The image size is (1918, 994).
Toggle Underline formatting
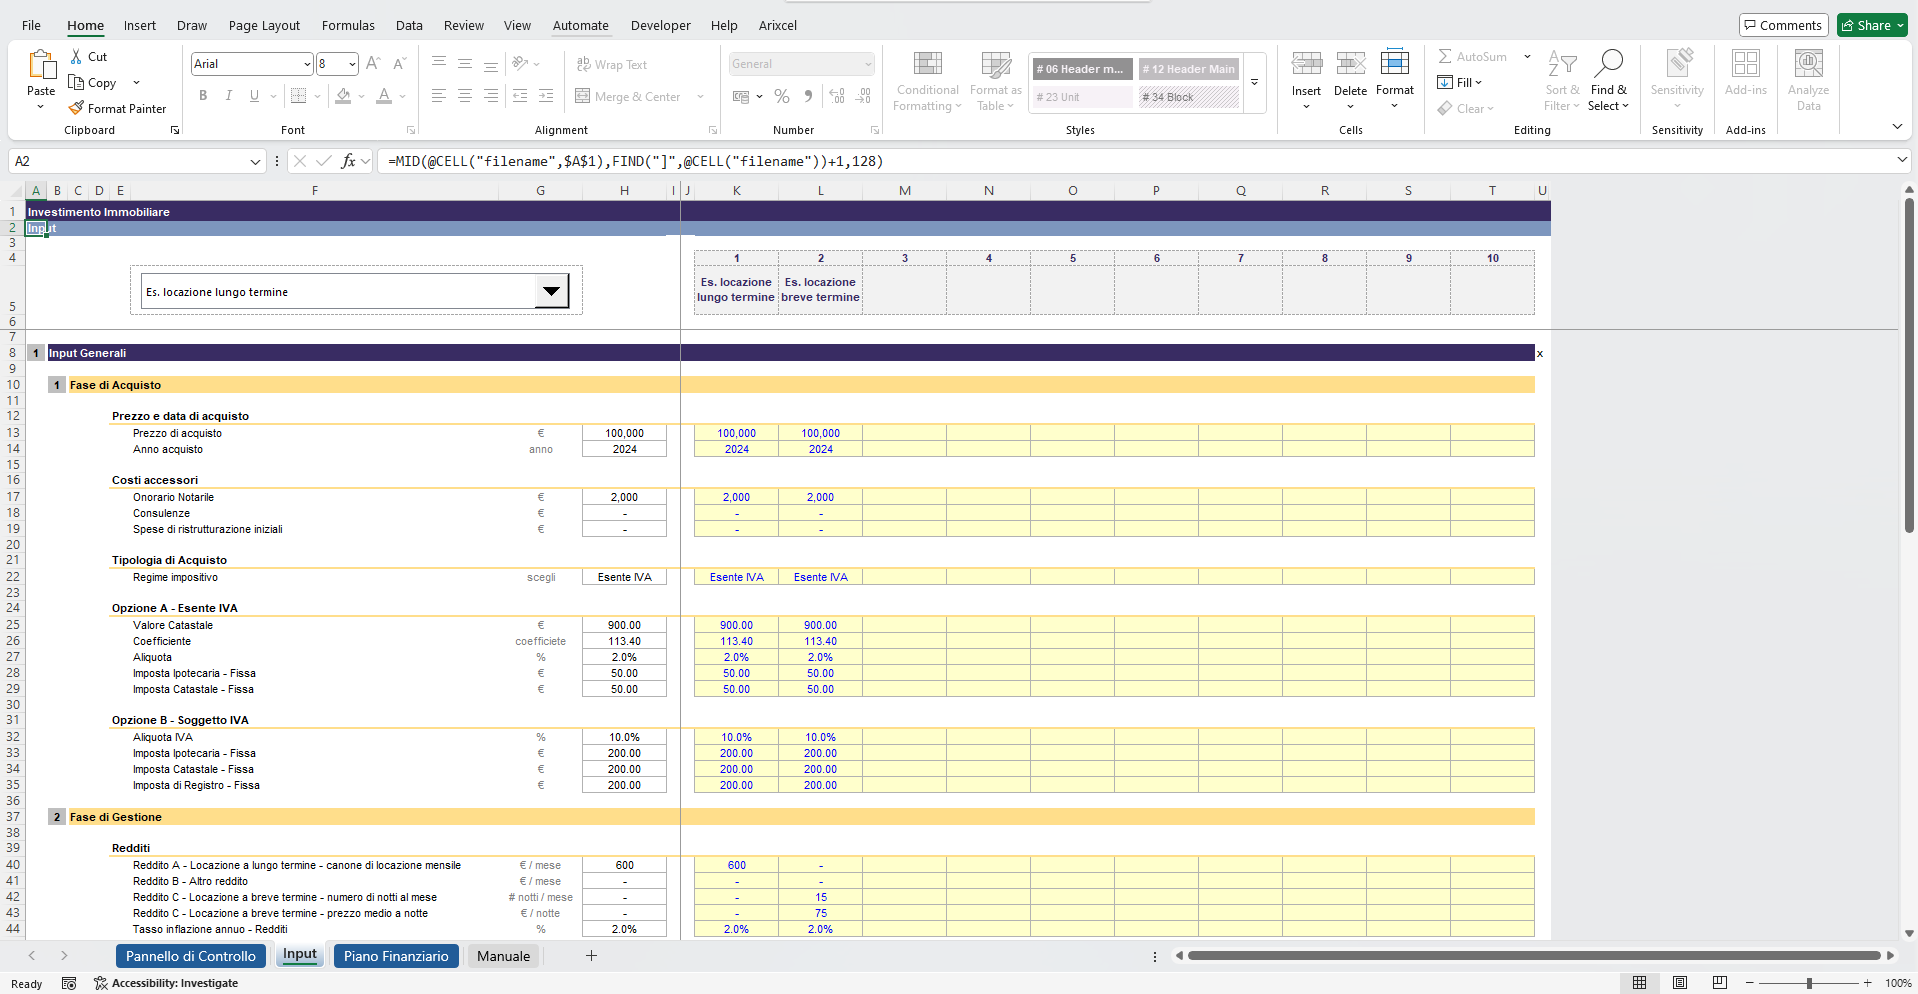(254, 96)
